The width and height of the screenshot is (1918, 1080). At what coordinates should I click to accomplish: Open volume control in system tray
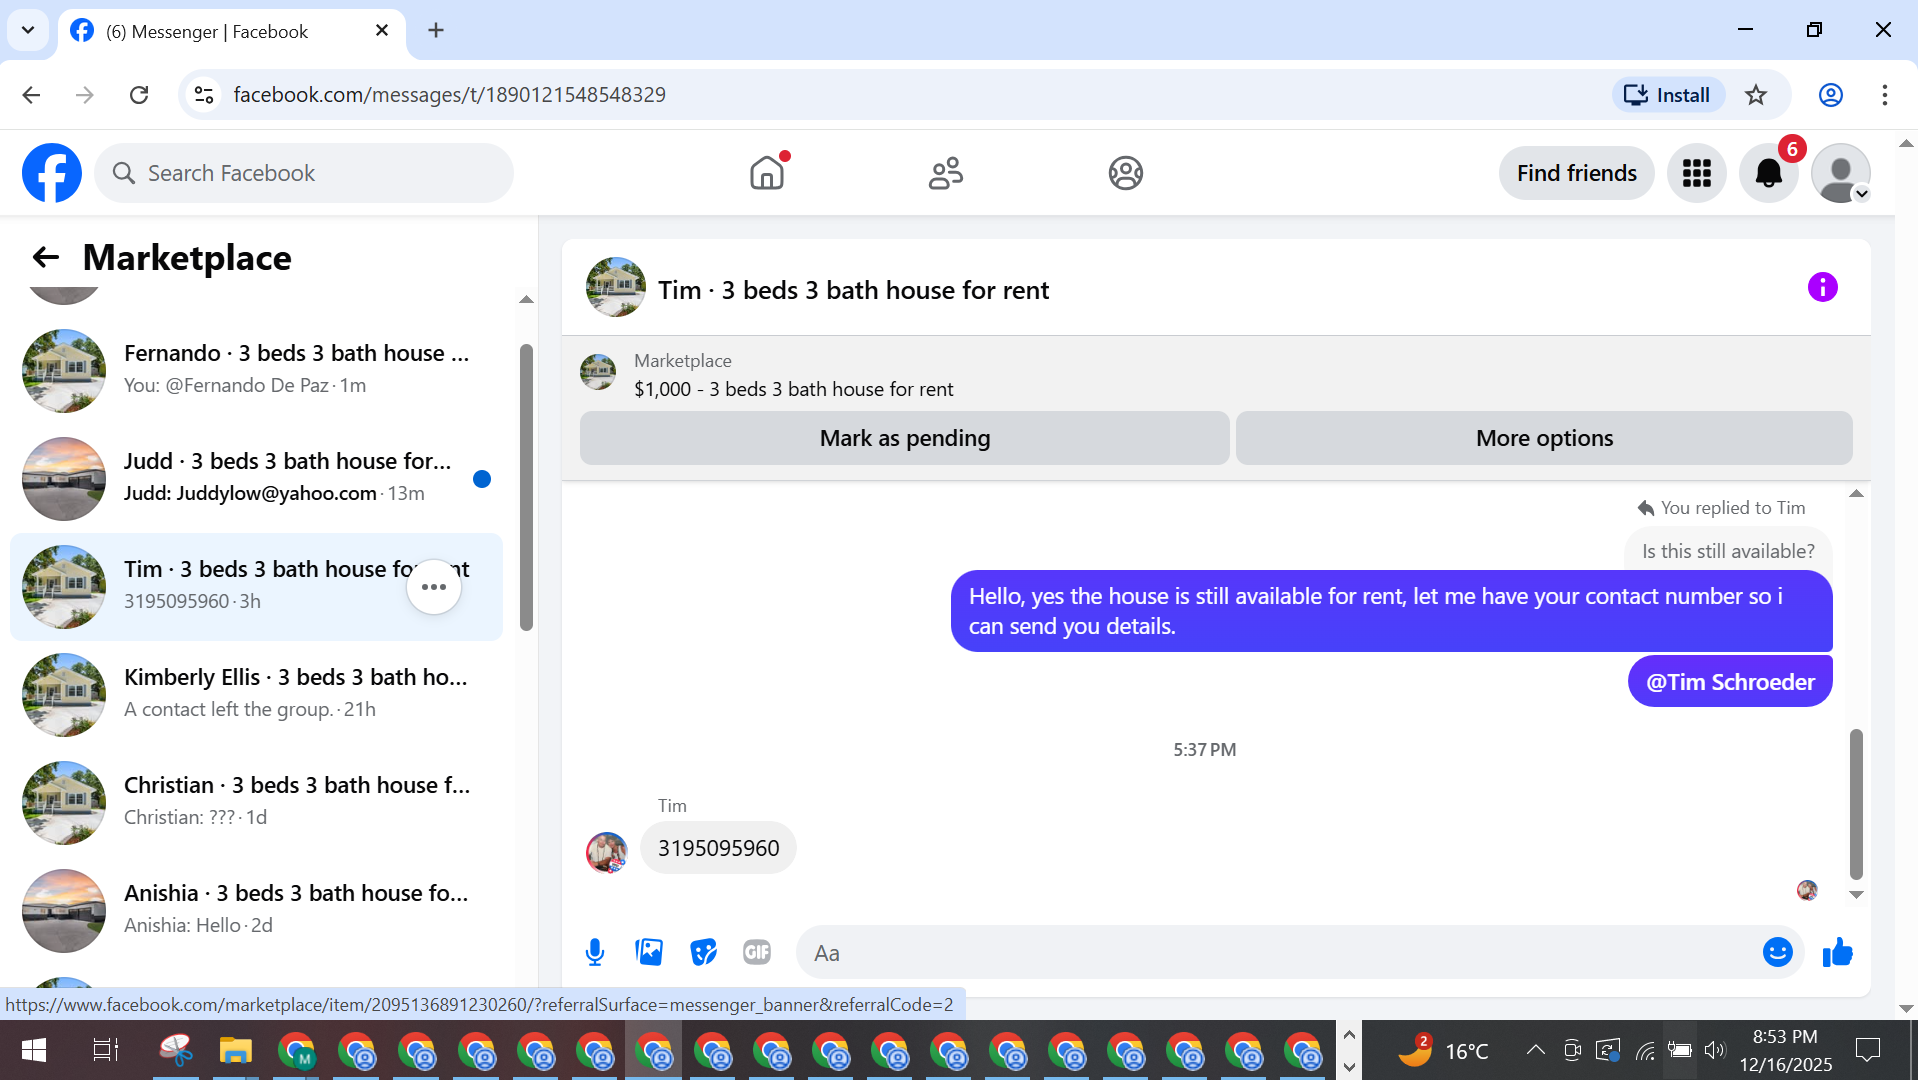point(1715,1050)
